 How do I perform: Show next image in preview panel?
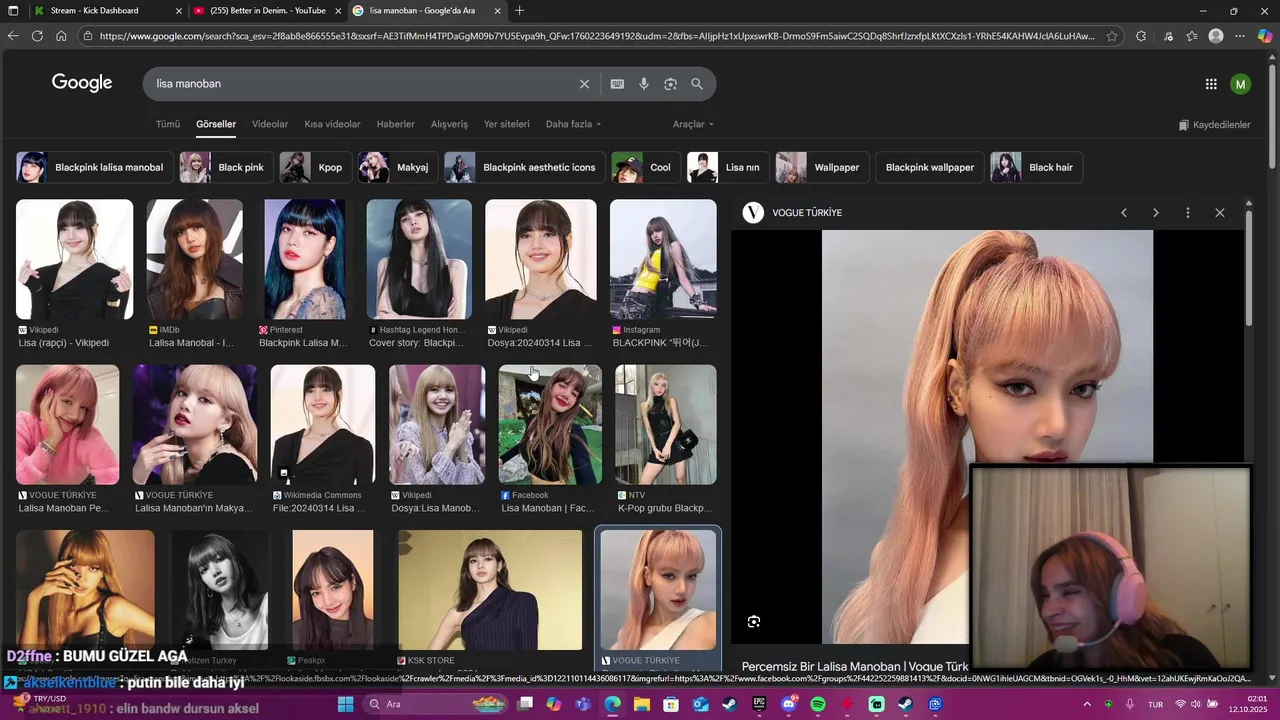(x=1156, y=213)
